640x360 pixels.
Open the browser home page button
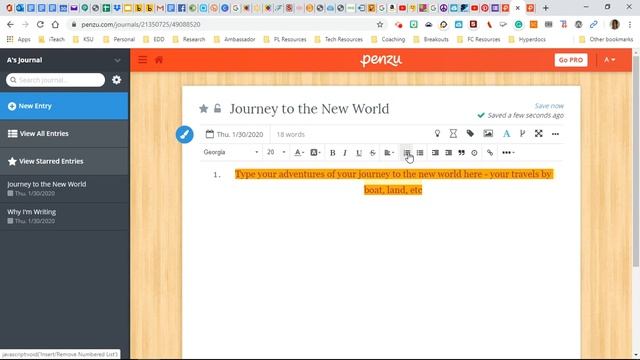[55, 24]
